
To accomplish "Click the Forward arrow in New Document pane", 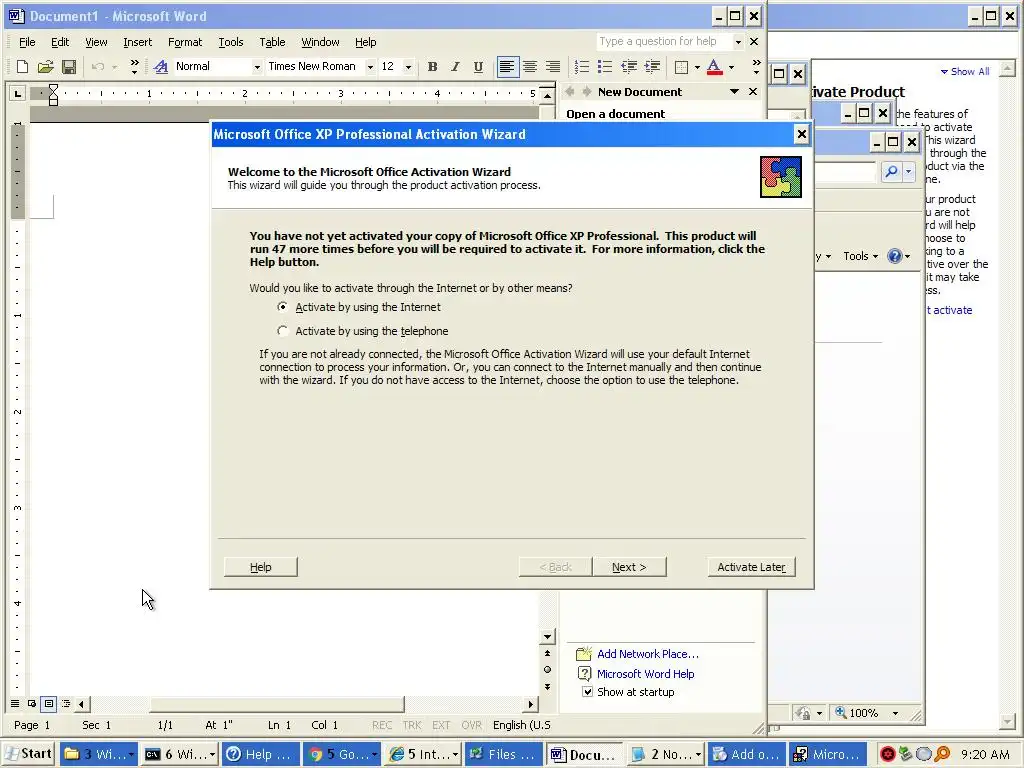I will 586,92.
